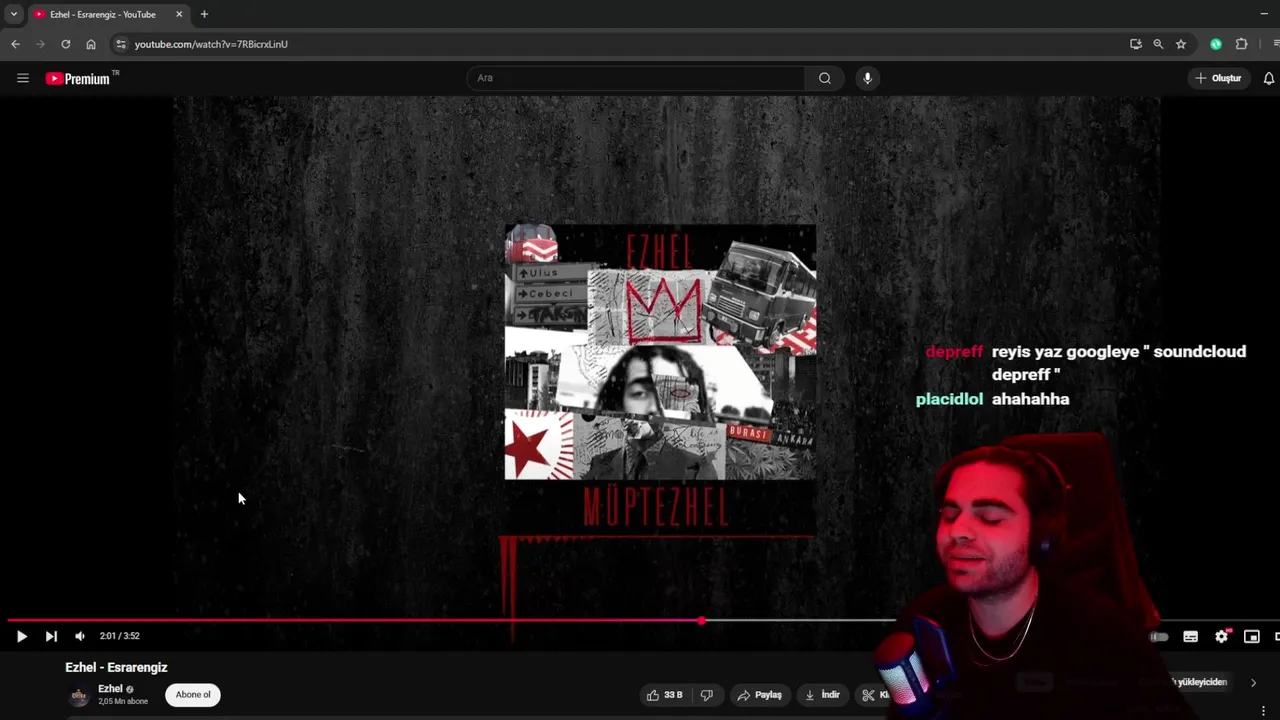
Task: Open YouTube notifications bell
Action: point(1269,78)
